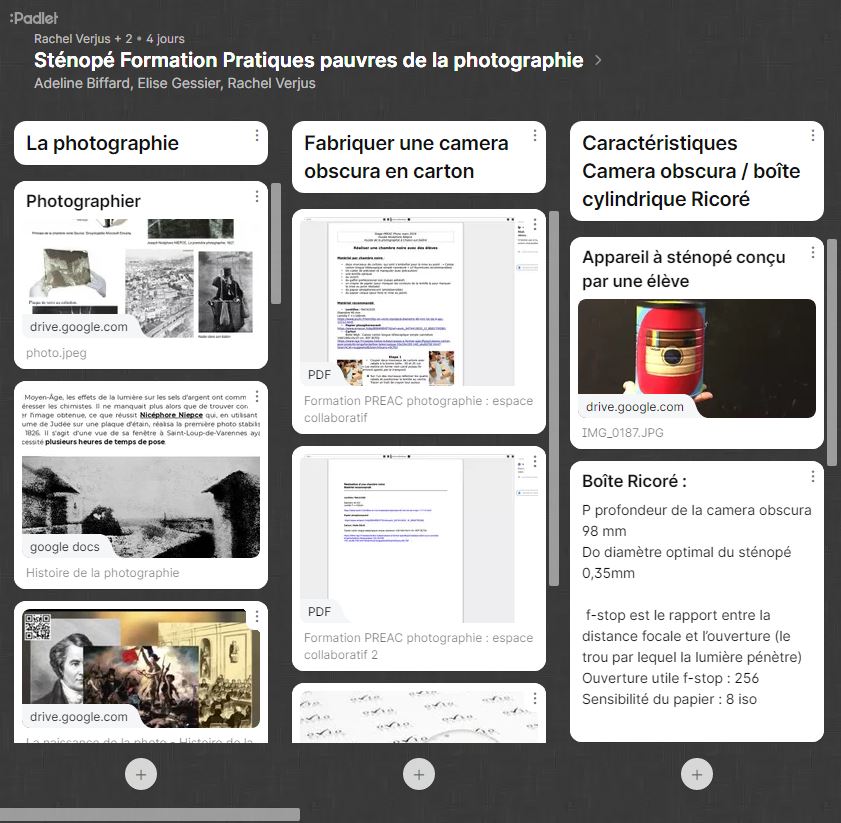Viewport: 841px width, 823px height.
Task: Click the text 'P profondeur de la camera obscura'
Action: click(x=697, y=510)
